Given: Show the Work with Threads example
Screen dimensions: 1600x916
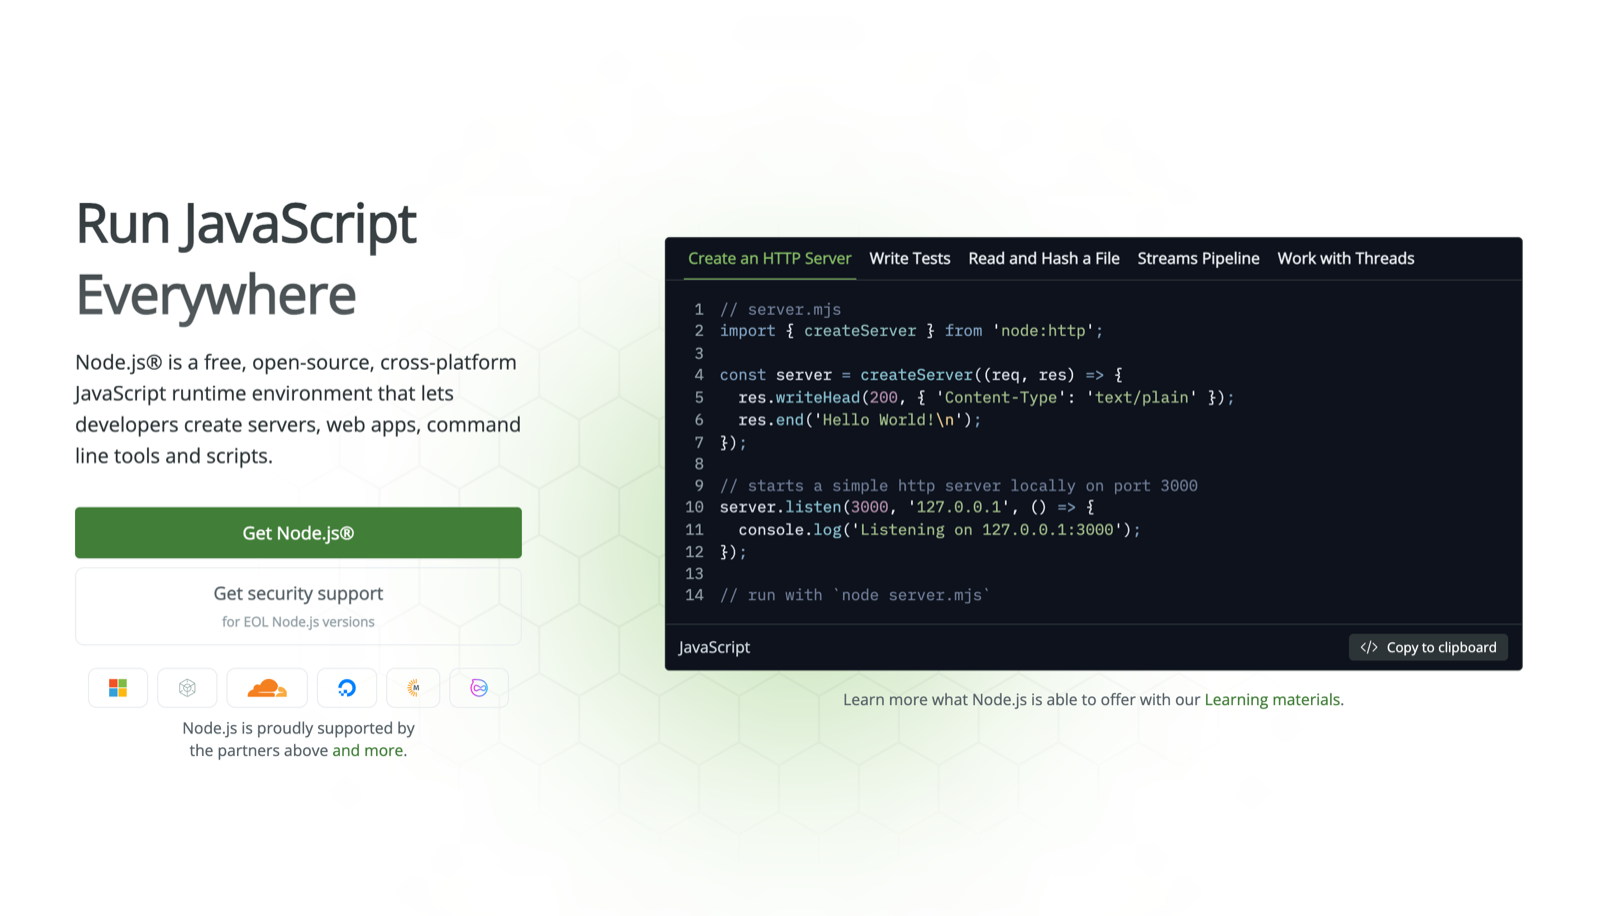Looking at the screenshot, I should (x=1346, y=259).
